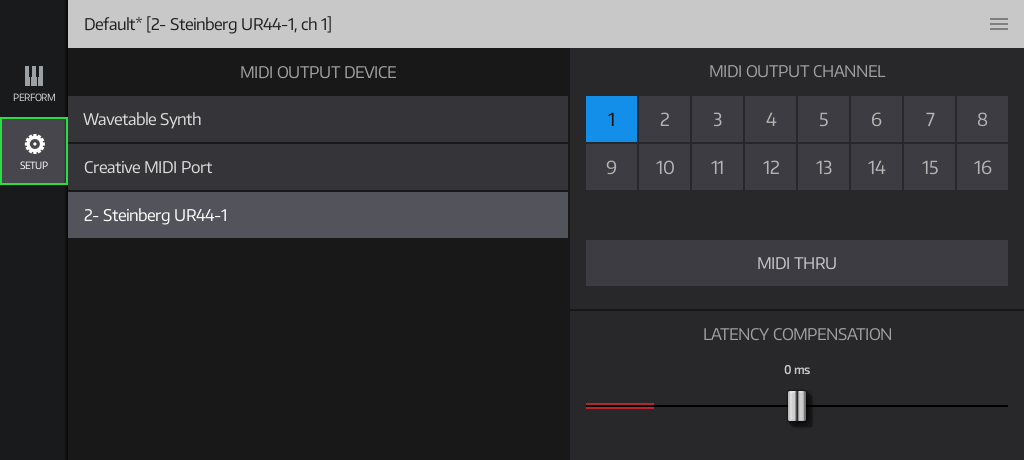Select the 2- Steinberg UR44-1 device

(x=318, y=215)
